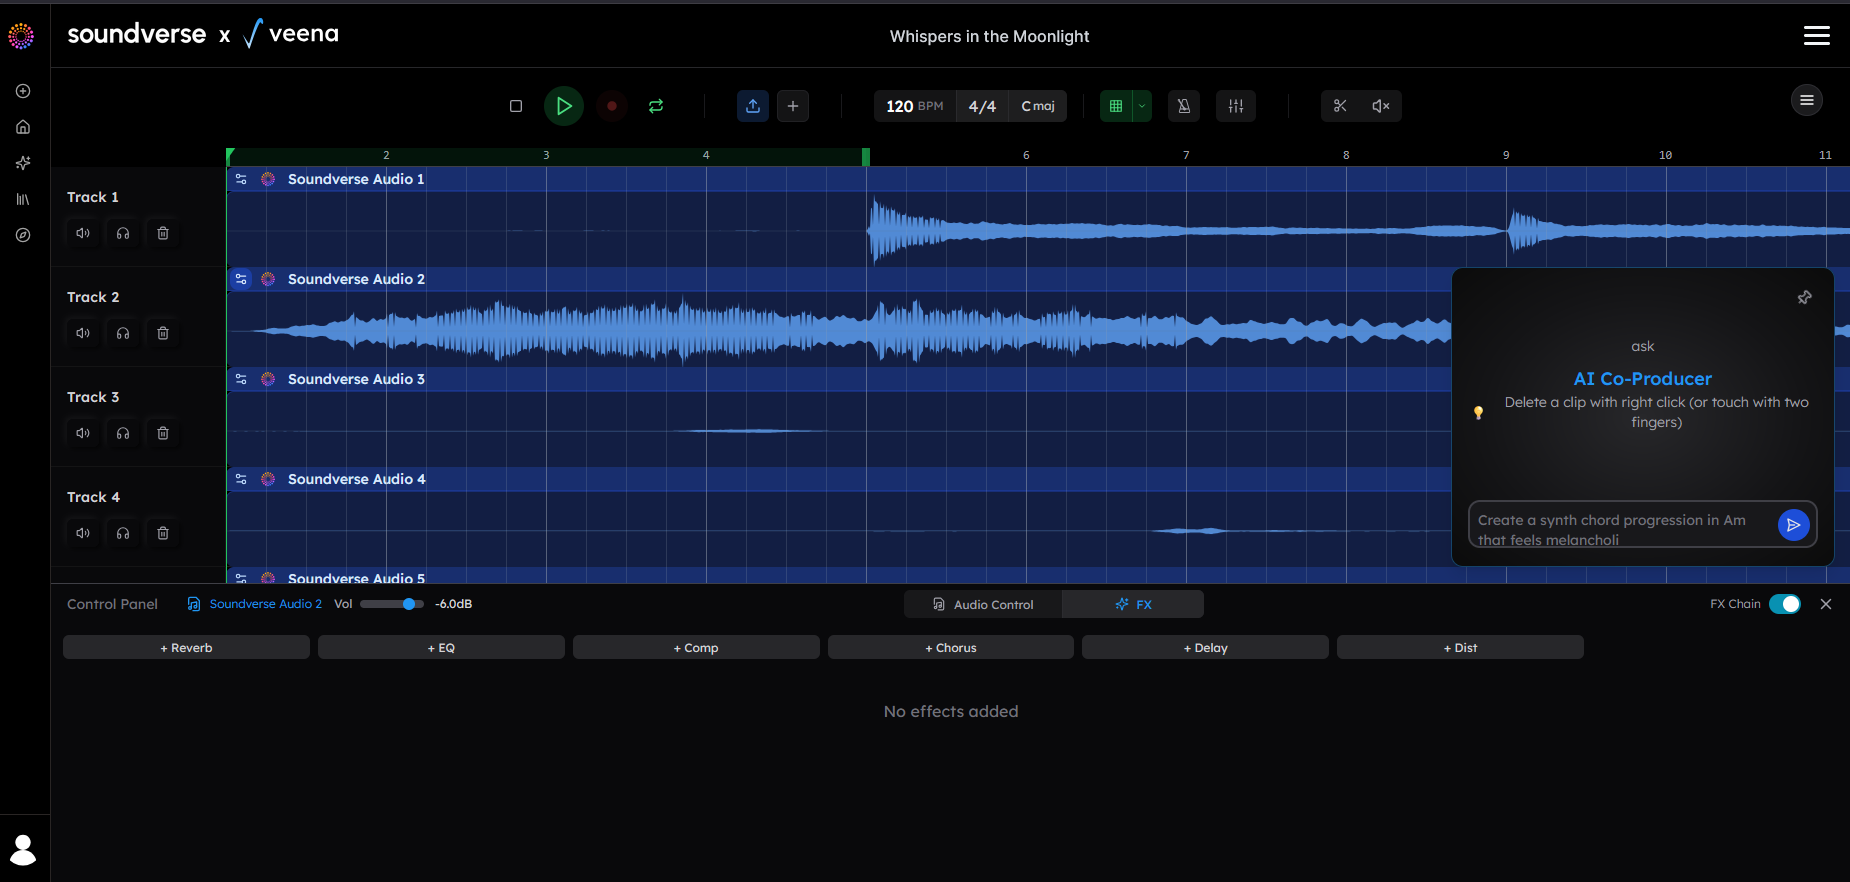The height and width of the screenshot is (882, 1850).
Task: Solo Track 2 with headphones icon
Action: (x=123, y=333)
